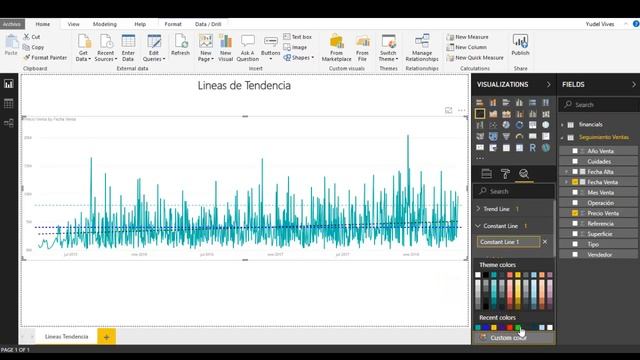Open From Marketplace custom visuals
This screenshot has height=360, width=640.
point(336,48)
